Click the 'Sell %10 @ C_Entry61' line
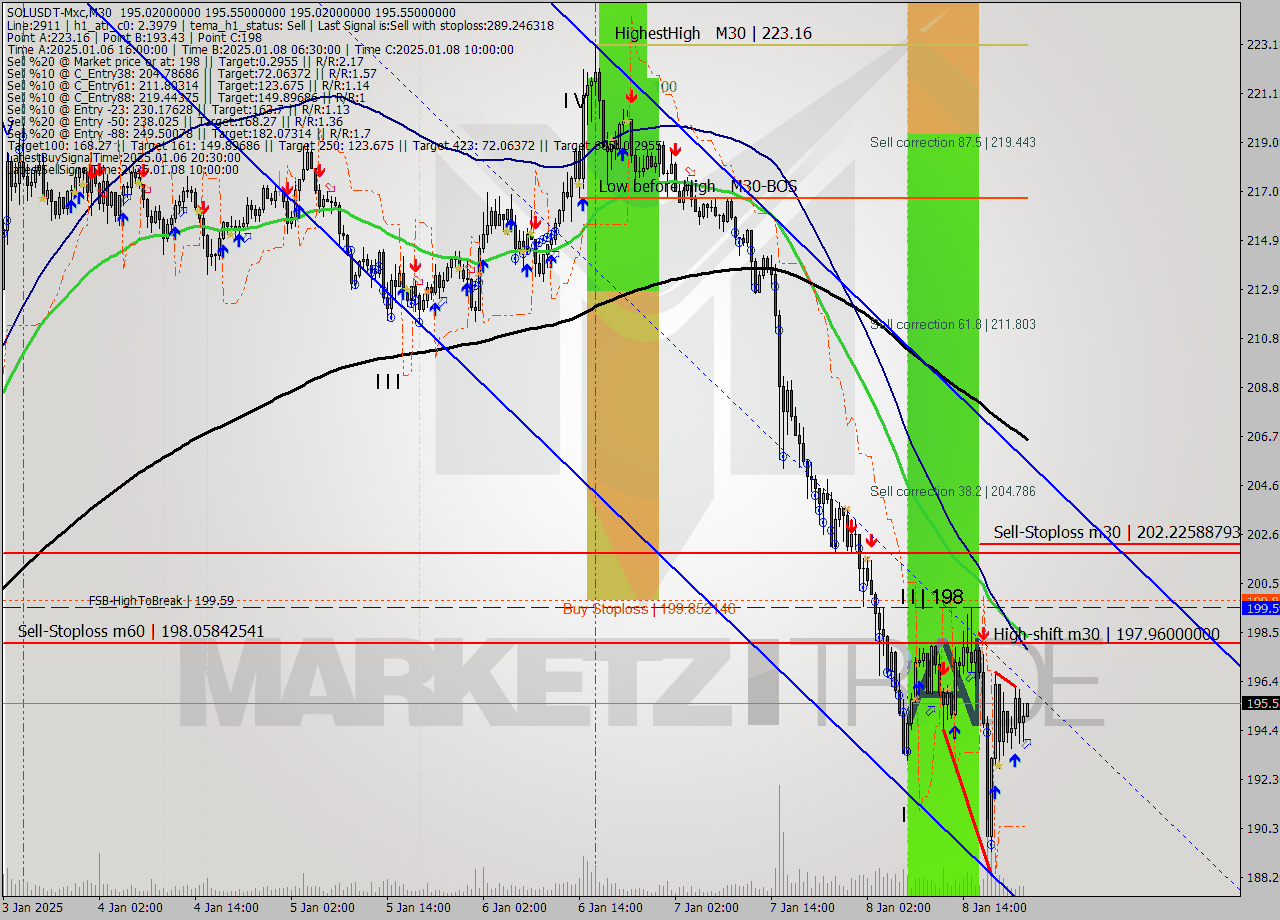 pyautogui.click(x=187, y=87)
